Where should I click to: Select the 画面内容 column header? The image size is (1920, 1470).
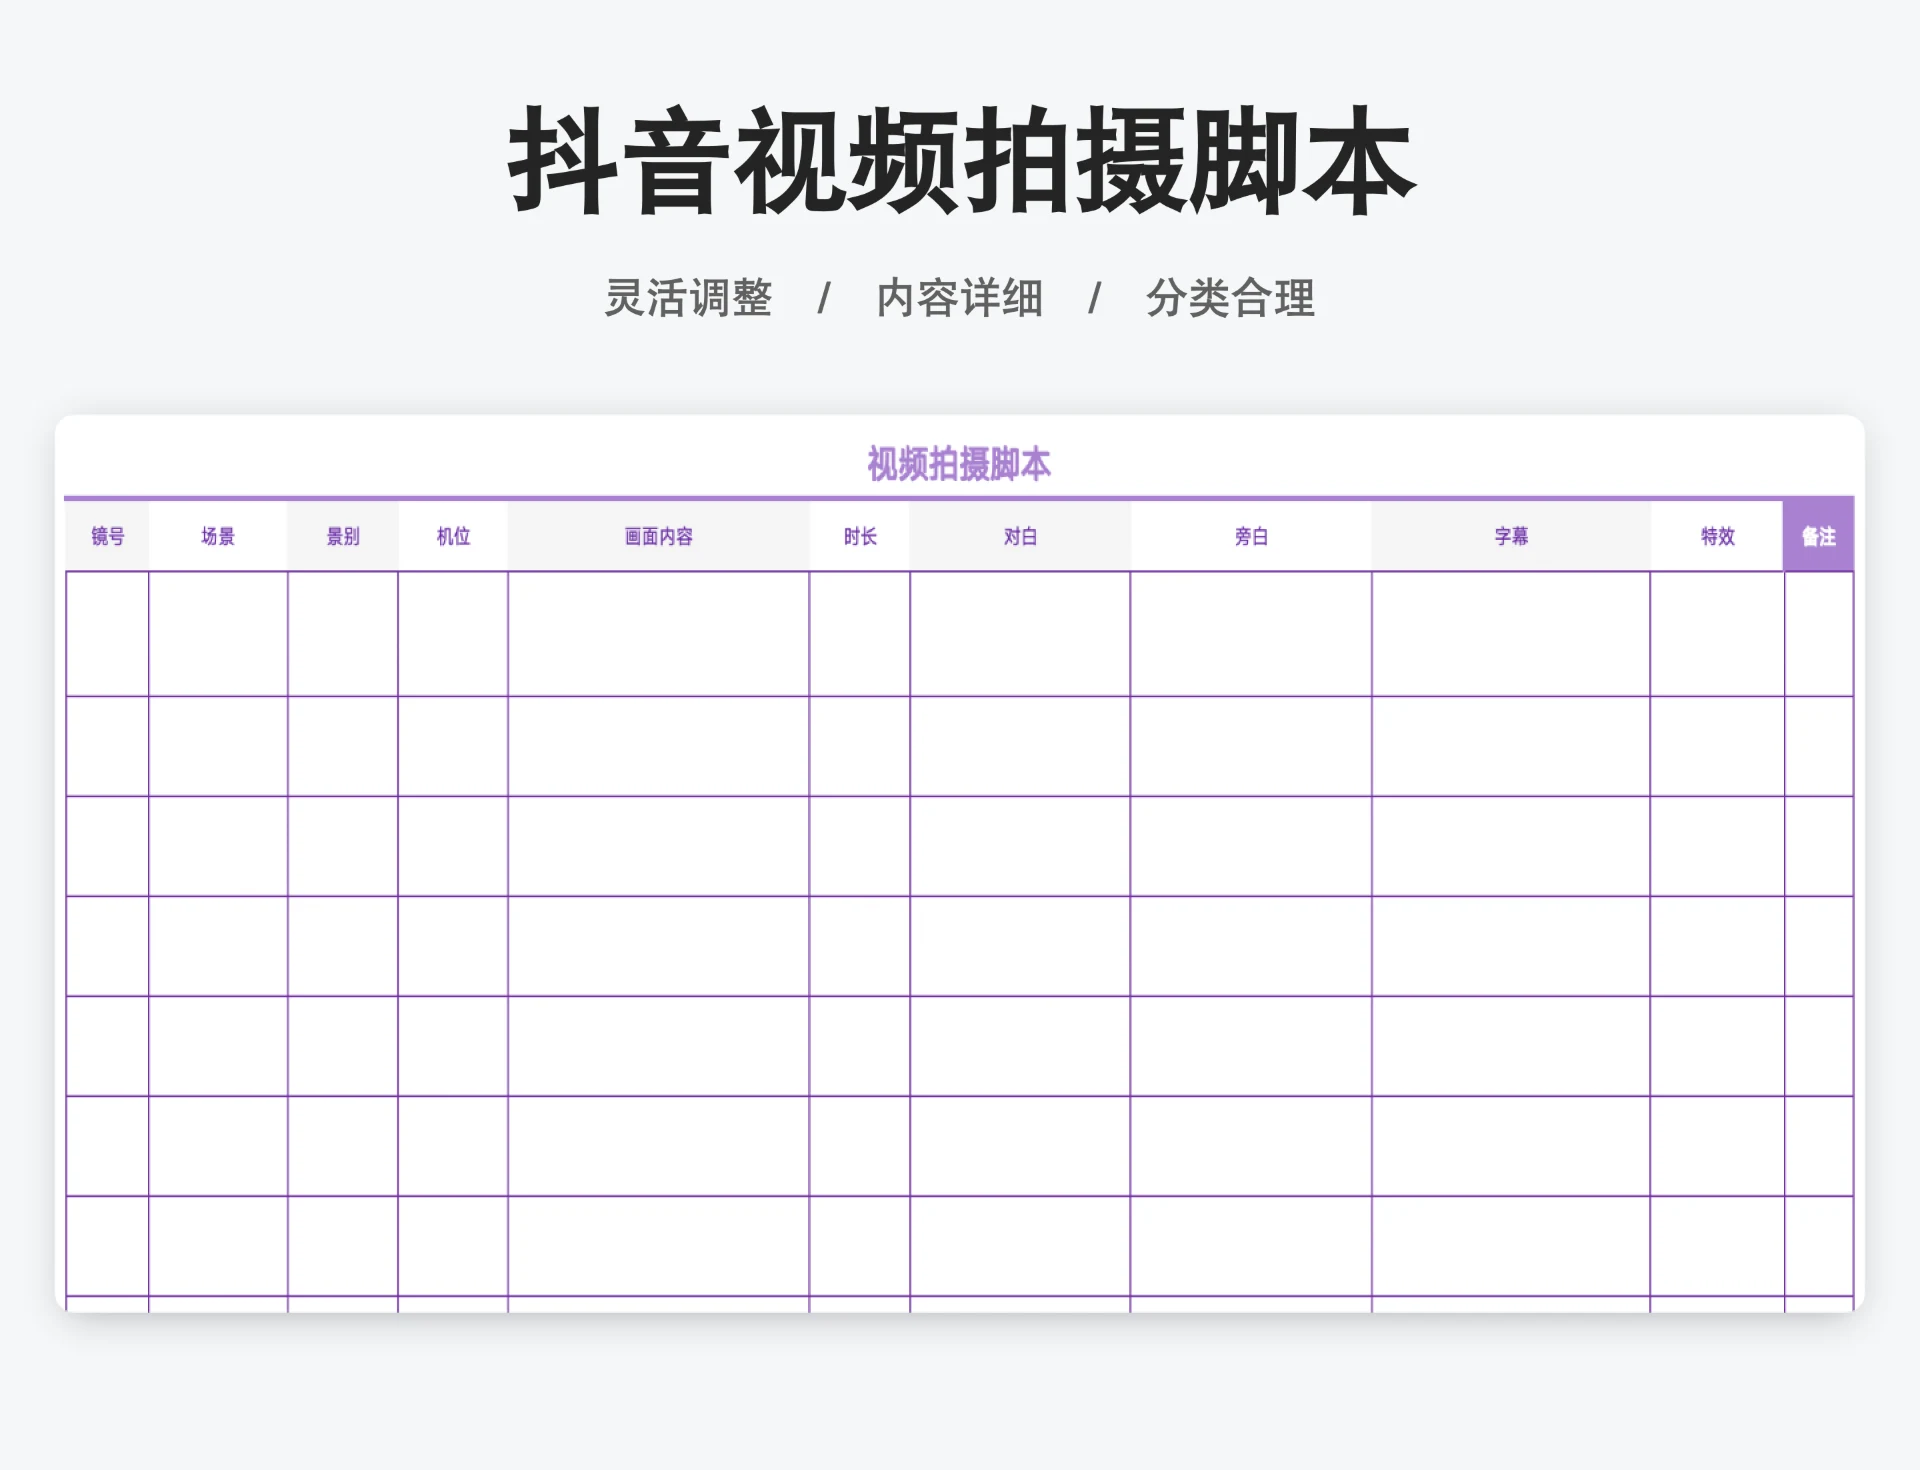click(659, 536)
